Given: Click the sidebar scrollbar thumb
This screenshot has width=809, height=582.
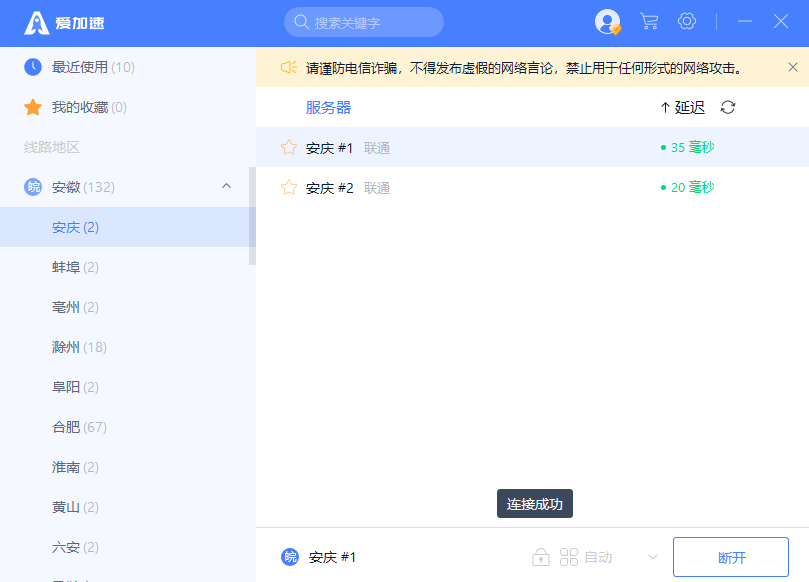Looking at the screenshot, I should point(252,216).
